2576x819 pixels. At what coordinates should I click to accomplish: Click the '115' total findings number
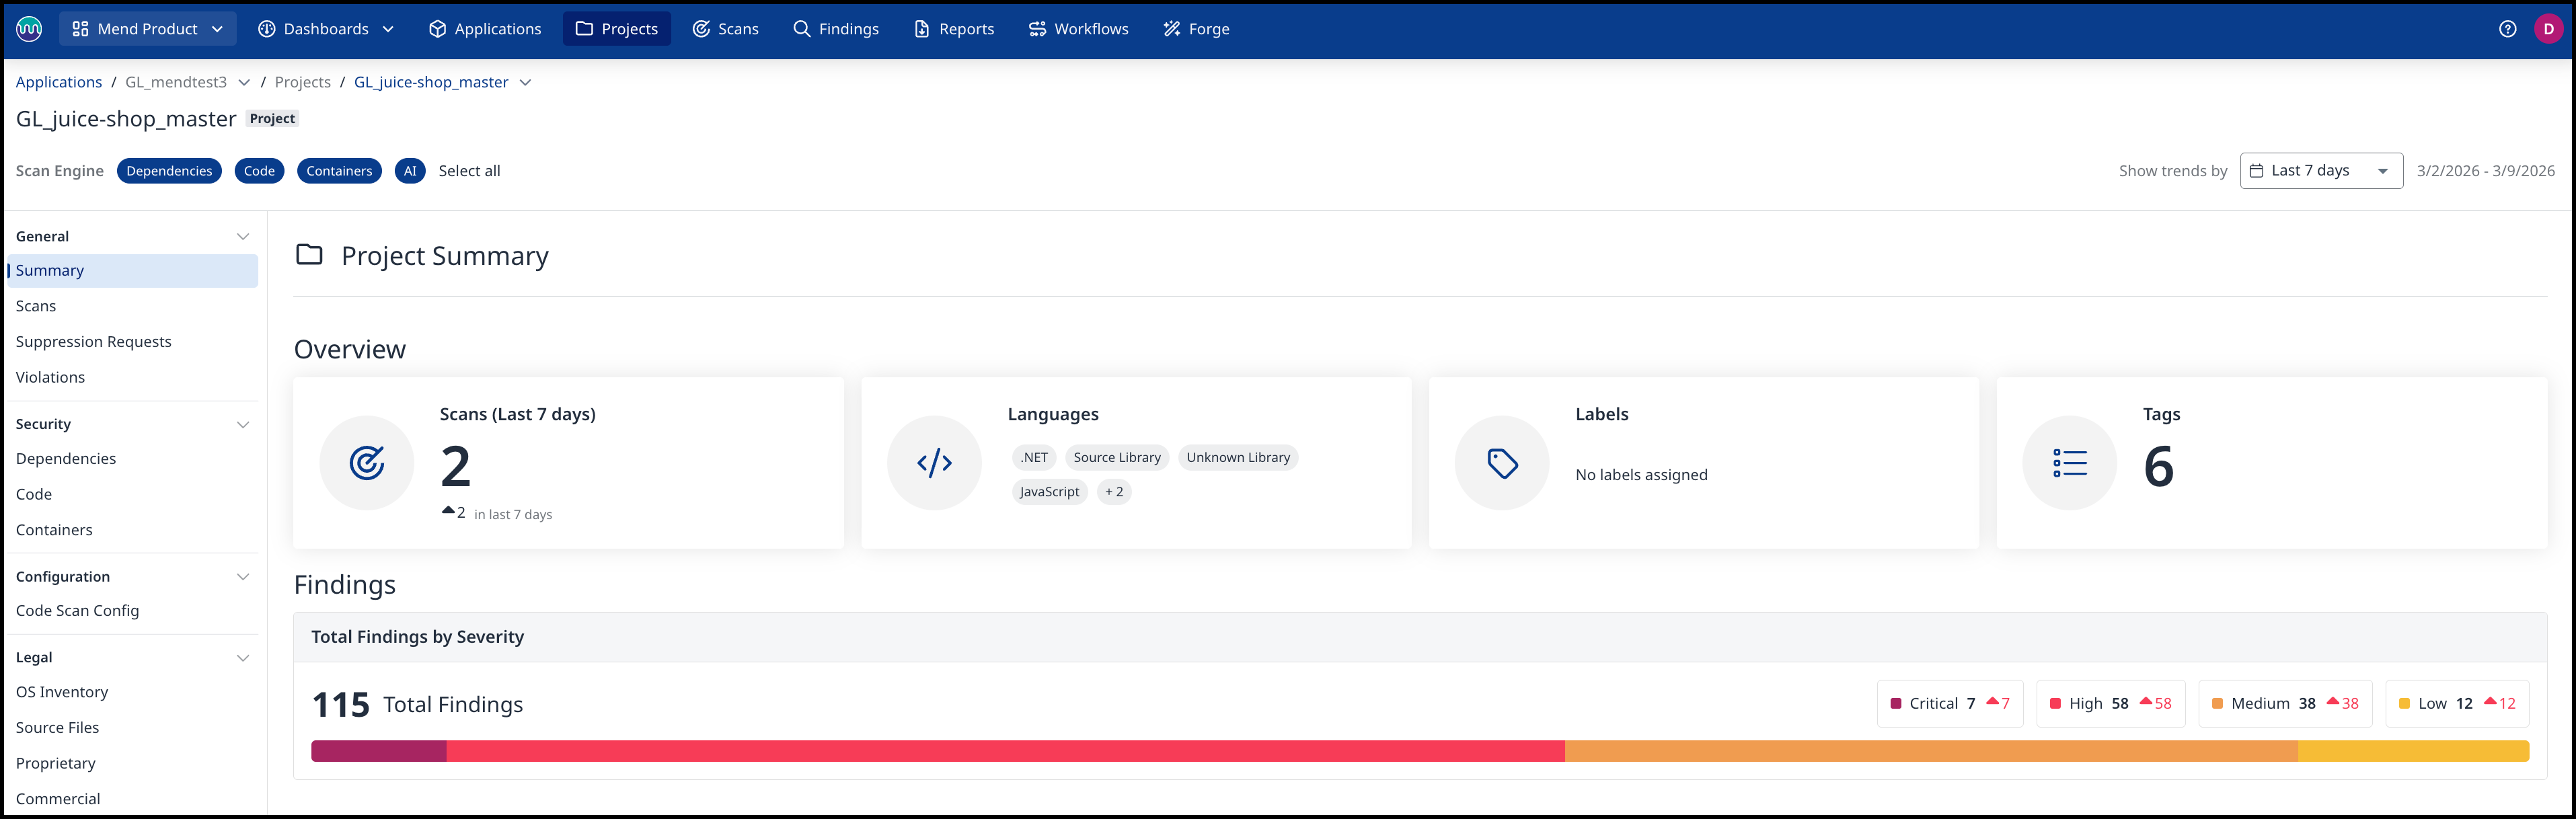click(341, 705)
